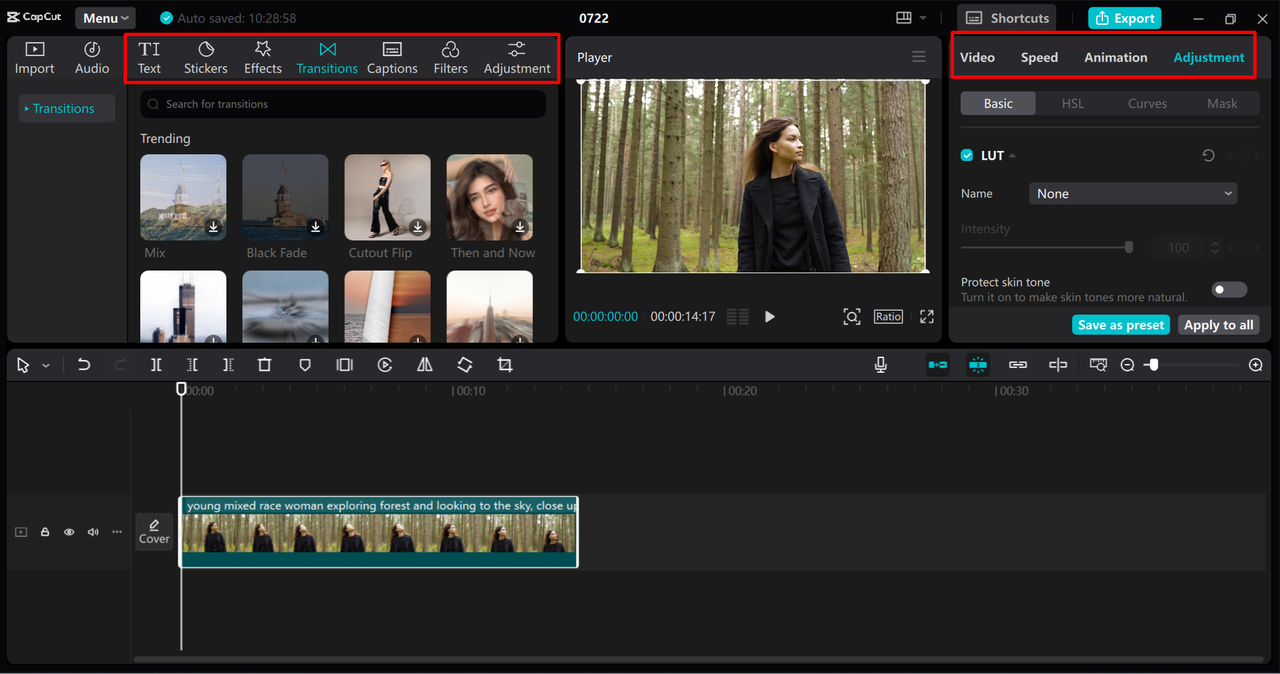
Task: Zoom out the timeline with minus icon
Action: click(x=1127, y=366)
